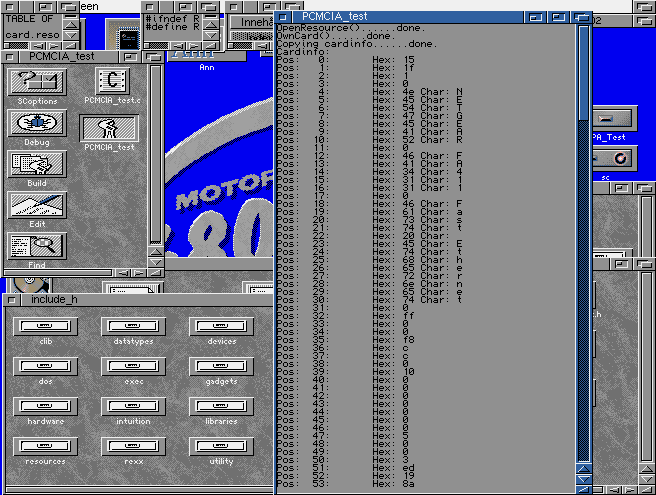Image resolution: width=656 pixels, height=495 pixels.
Task: Launch the Debug tool icon
Action: [x=37, y=123]
